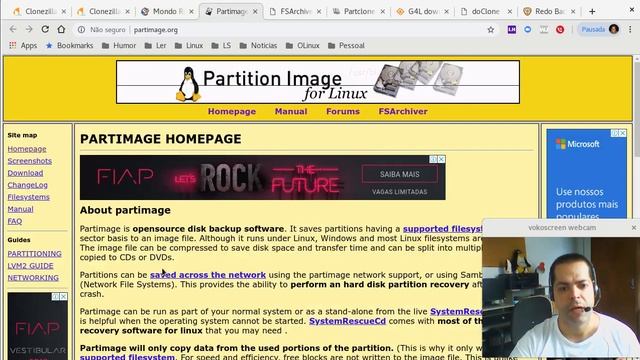Open the Noticias bookmarks folder
The width and height of the screenshot is (640, 360).
[x=258, y=45]
